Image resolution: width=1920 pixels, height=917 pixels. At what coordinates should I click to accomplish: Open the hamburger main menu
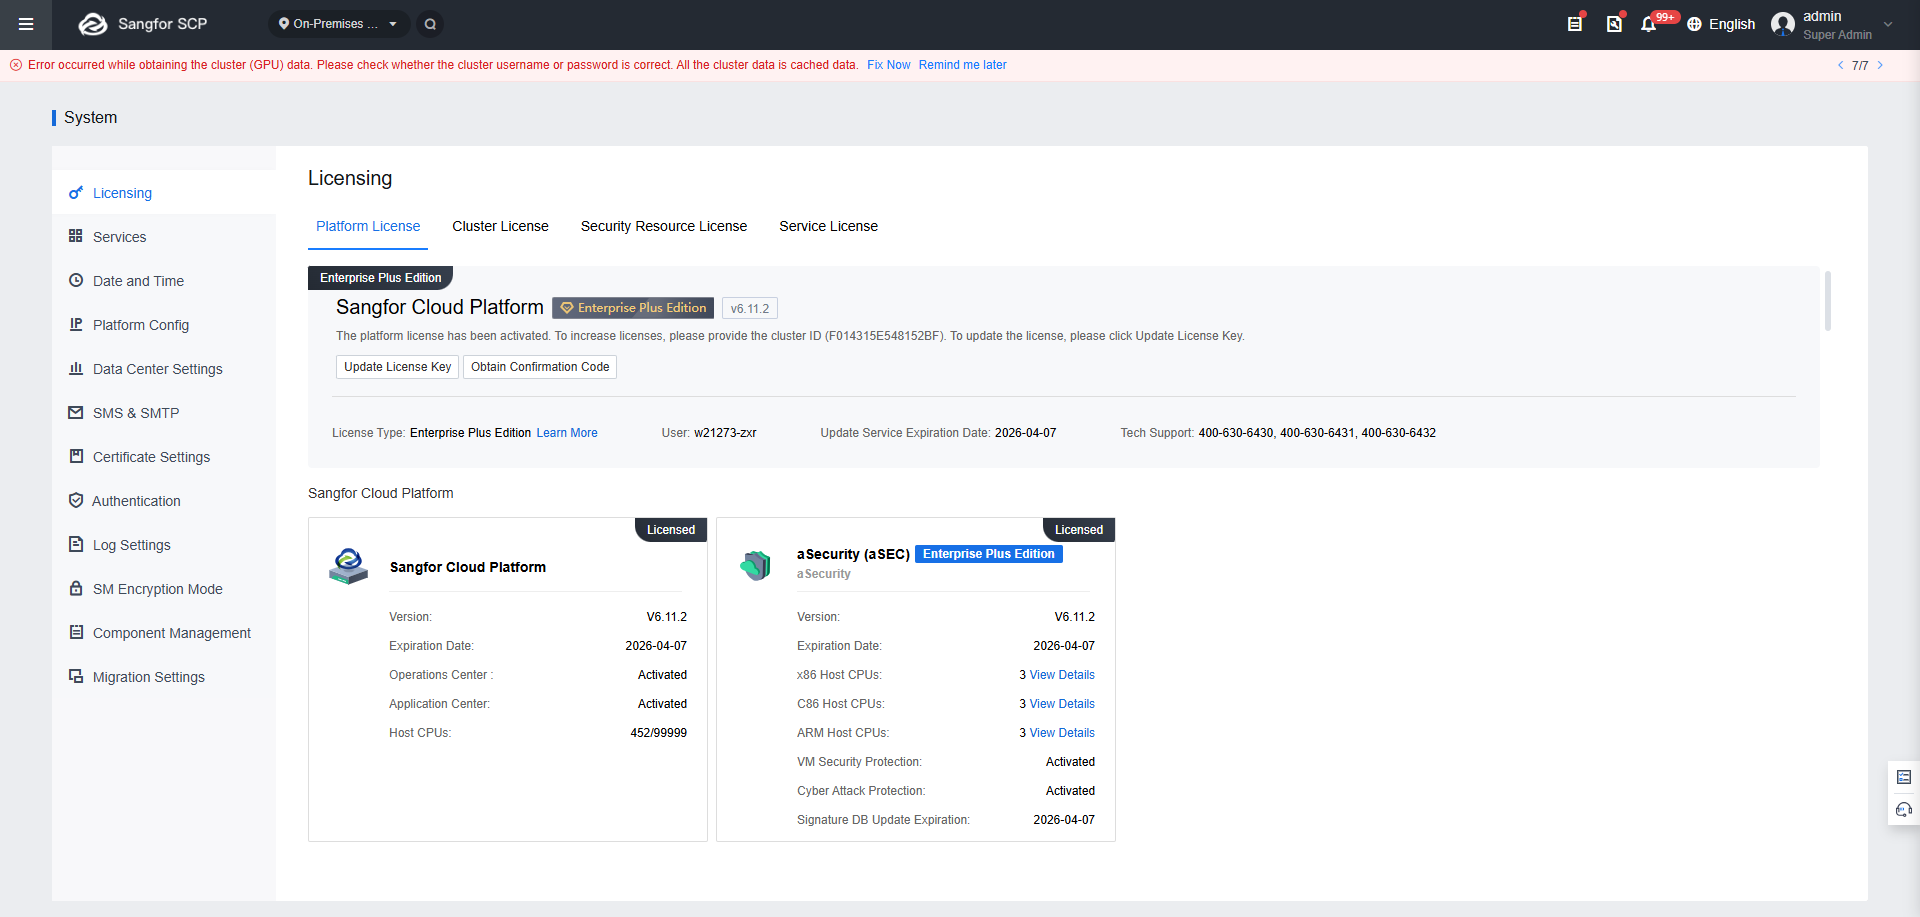coord(26,24)
